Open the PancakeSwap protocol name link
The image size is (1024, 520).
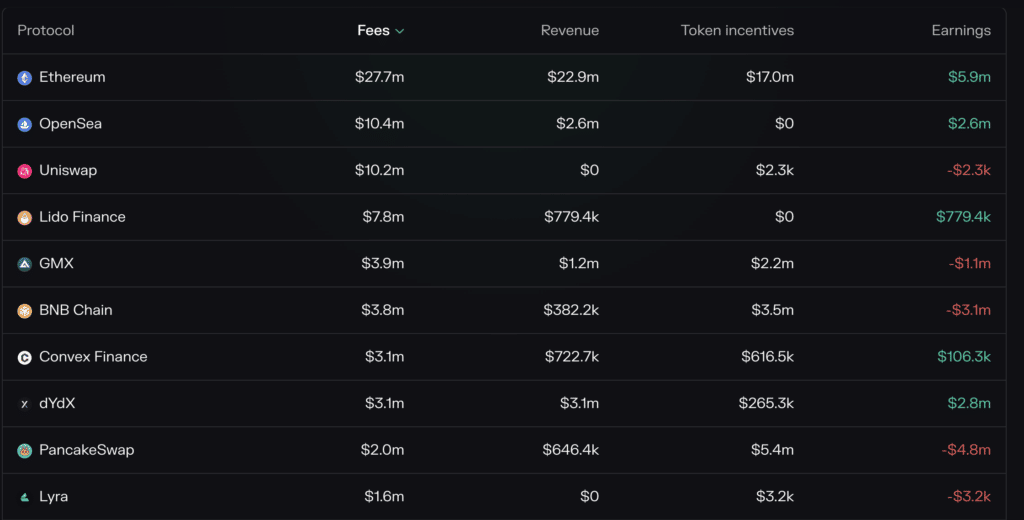click(x=86, y=450)
